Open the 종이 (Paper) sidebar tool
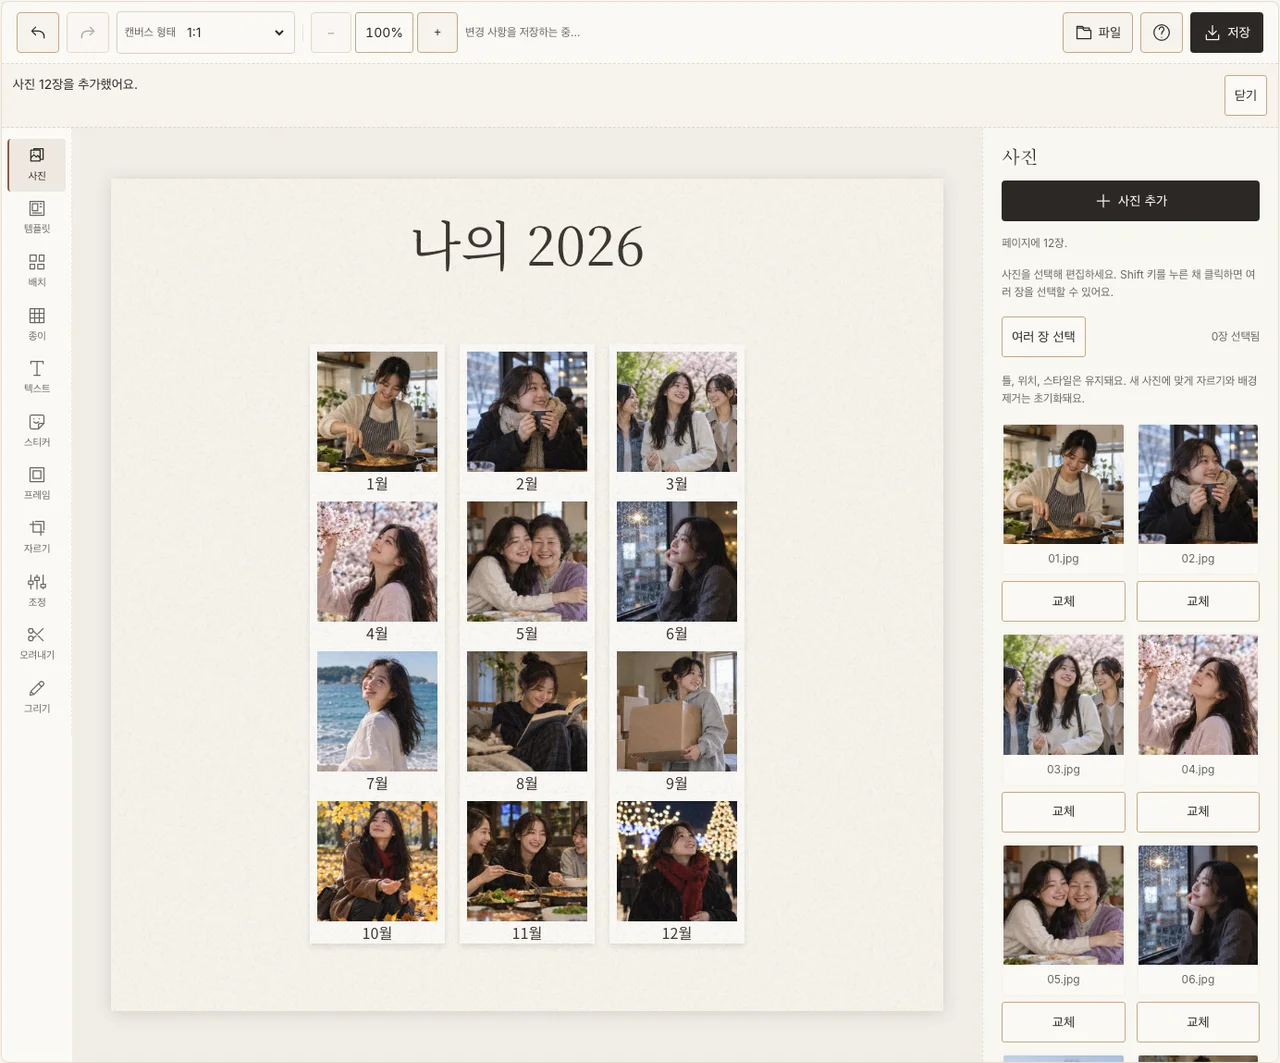This screenshot has width=1280, height=1063. [x=37, y=324]
